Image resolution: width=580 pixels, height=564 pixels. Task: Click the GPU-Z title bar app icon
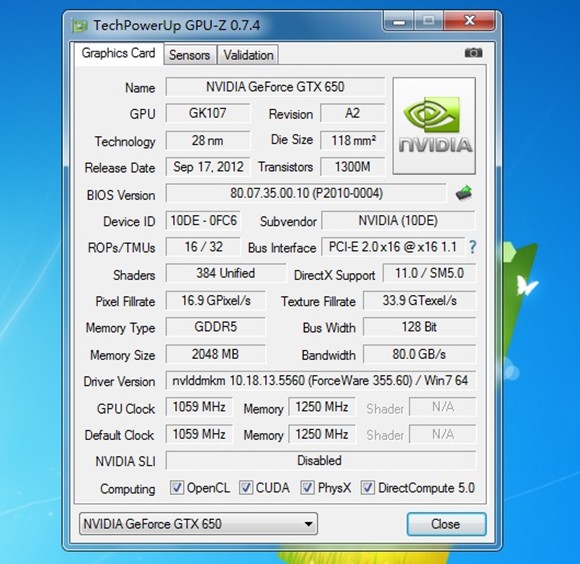79,26
